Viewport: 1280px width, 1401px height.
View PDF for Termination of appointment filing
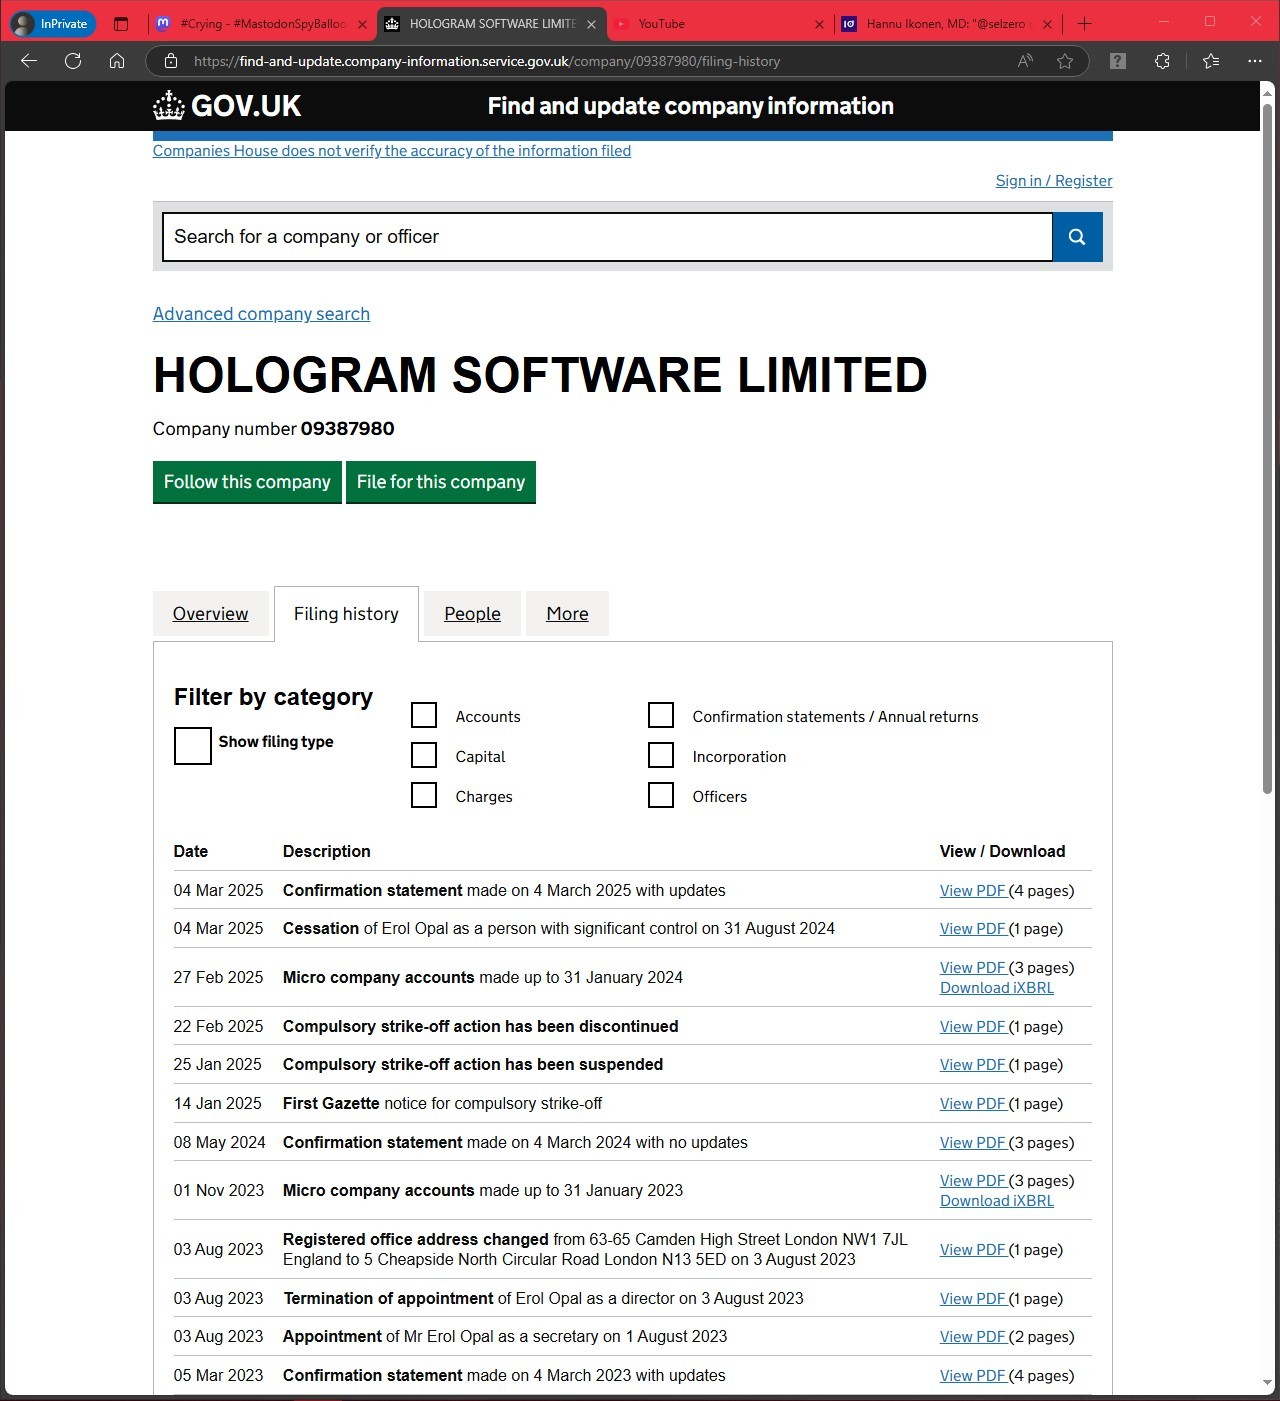click(x=973, y=1299)
